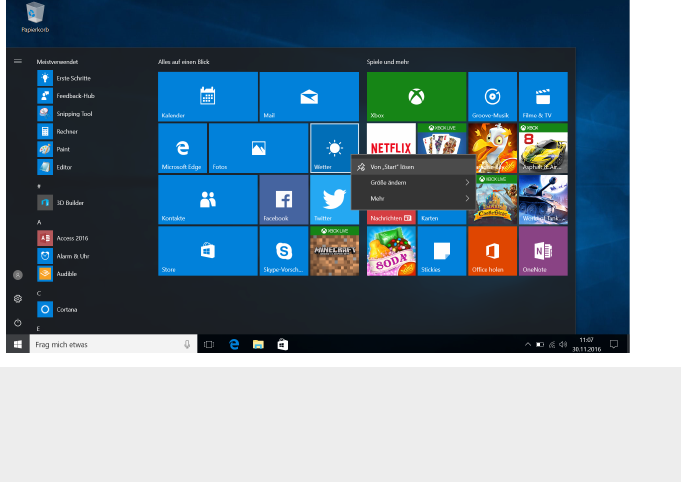Launch the Facebook tile
This screenshot has height=482, width=681.
coord(284,199)
